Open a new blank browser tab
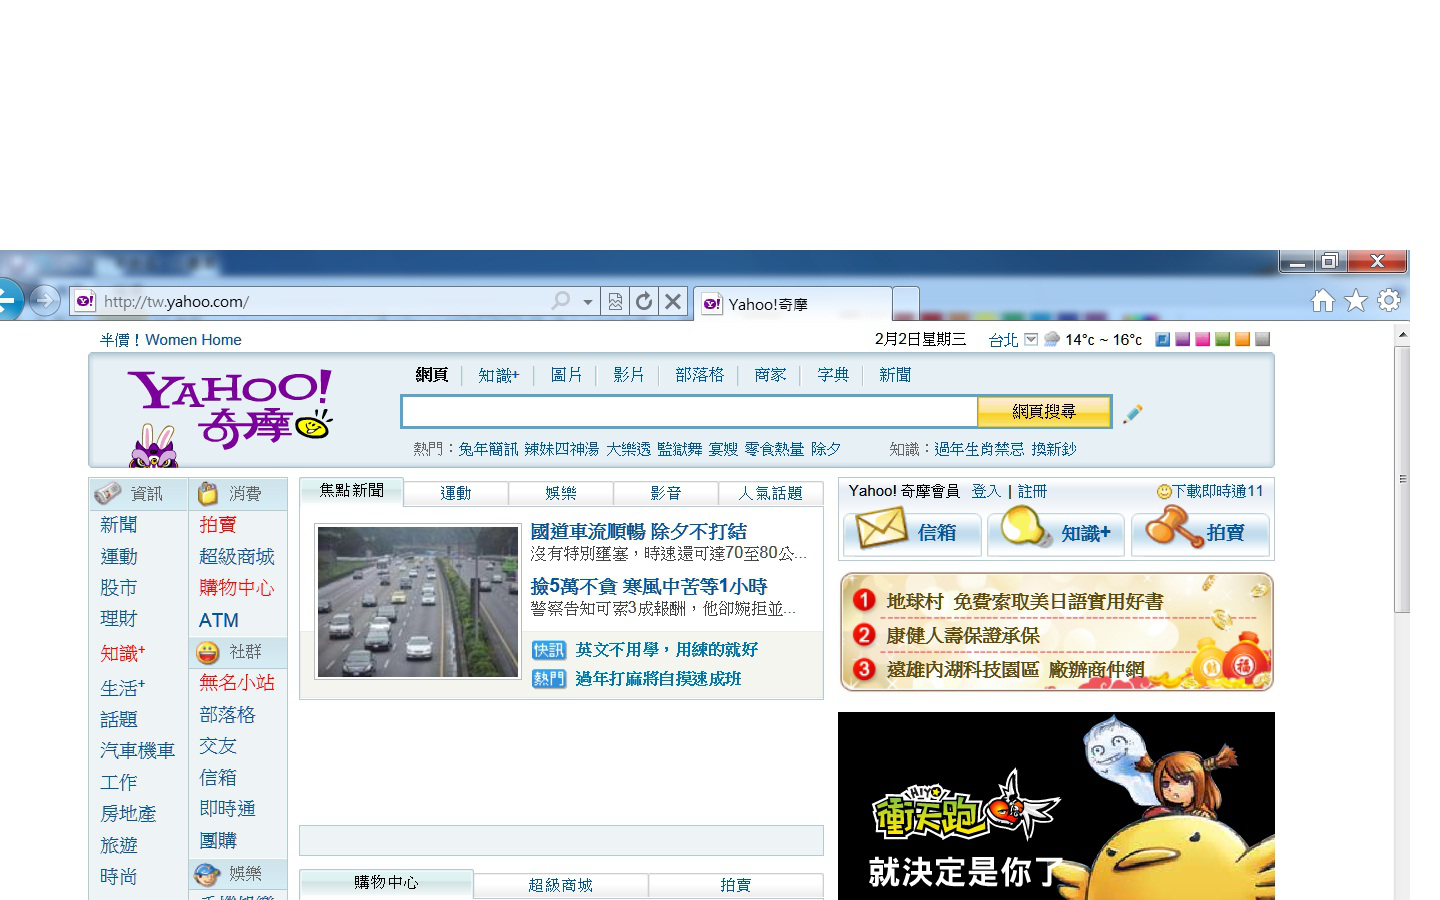Viewport: 1440px width, 900px height. pos(905,303)
